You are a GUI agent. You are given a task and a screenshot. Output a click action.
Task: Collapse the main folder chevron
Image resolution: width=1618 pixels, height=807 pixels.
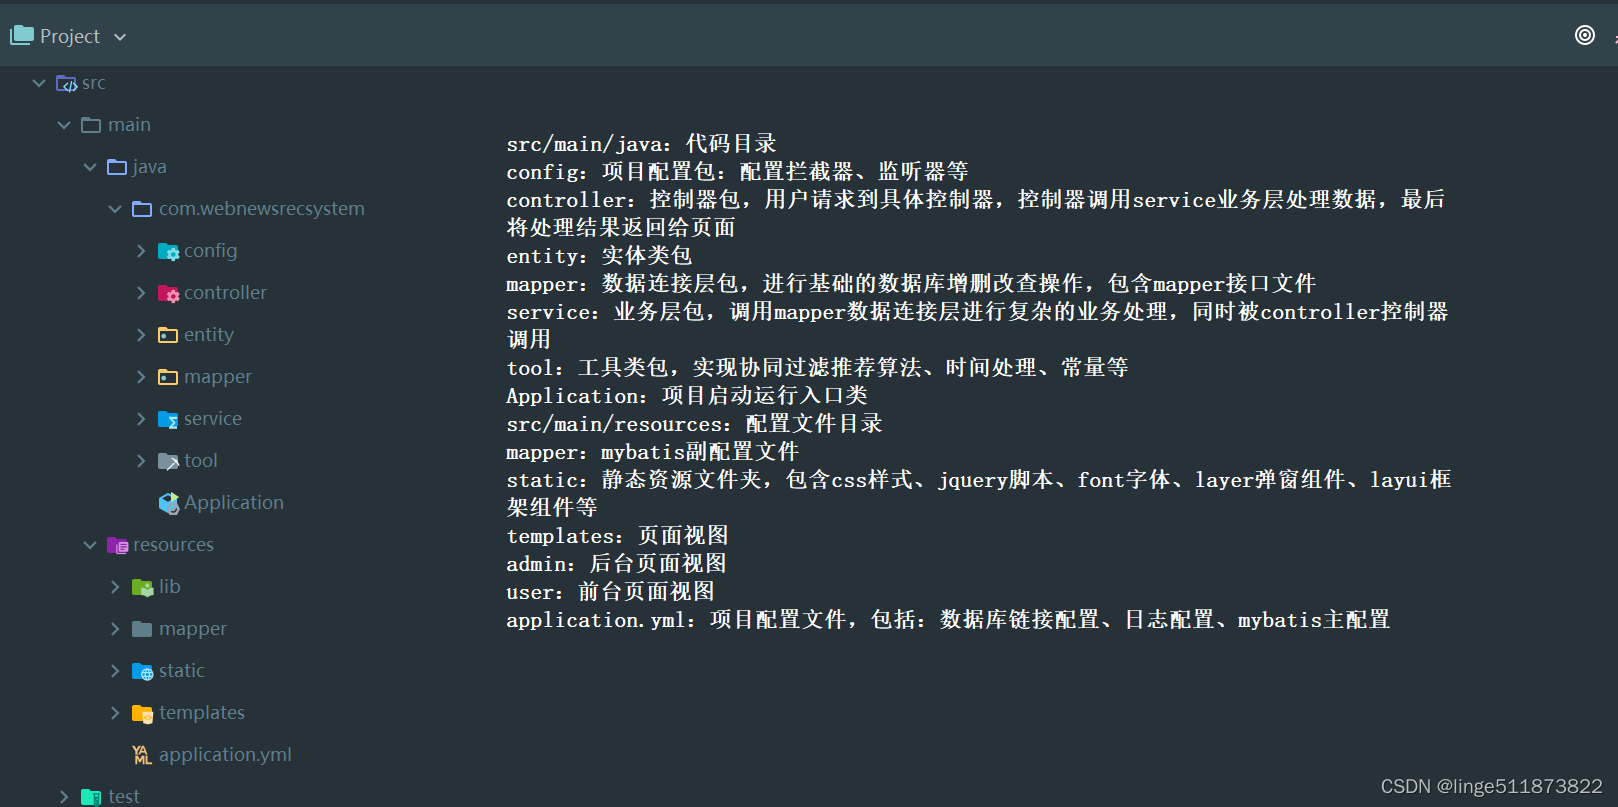pyautogui.click(x=64, y=125)
